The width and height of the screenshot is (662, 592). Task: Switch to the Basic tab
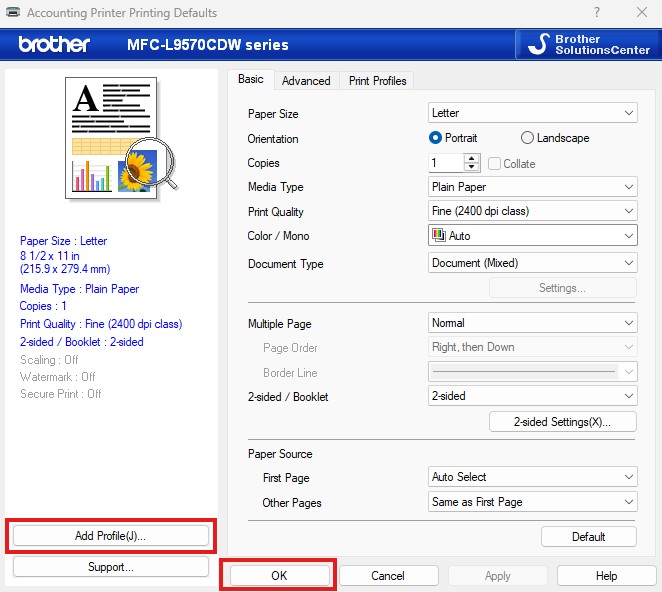[251, 79]
